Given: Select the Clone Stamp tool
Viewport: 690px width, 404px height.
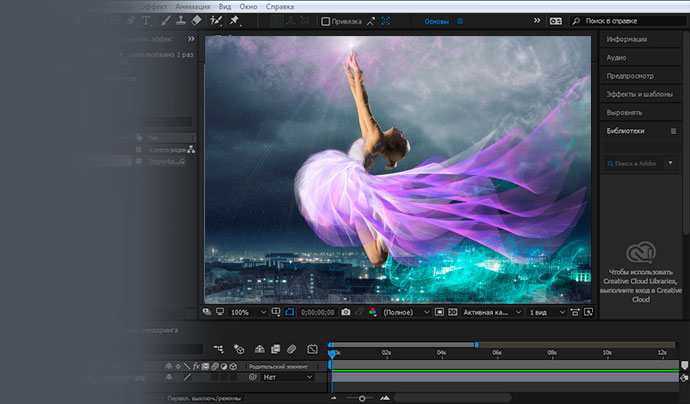Looking at the screenshot, I should [x=181, y=20].
